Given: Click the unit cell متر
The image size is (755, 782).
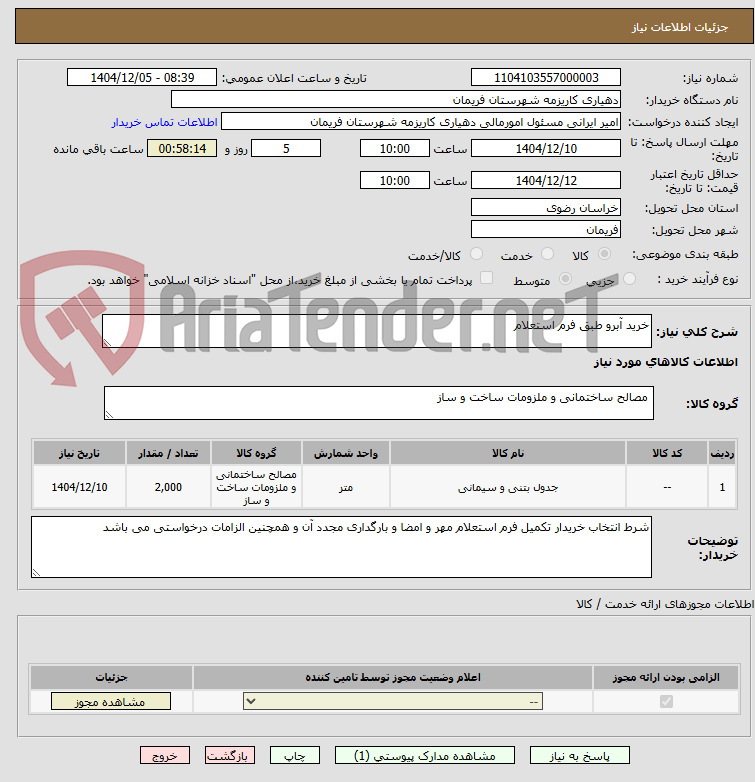Looking at the screenshot, I should (x=346, y=487).
